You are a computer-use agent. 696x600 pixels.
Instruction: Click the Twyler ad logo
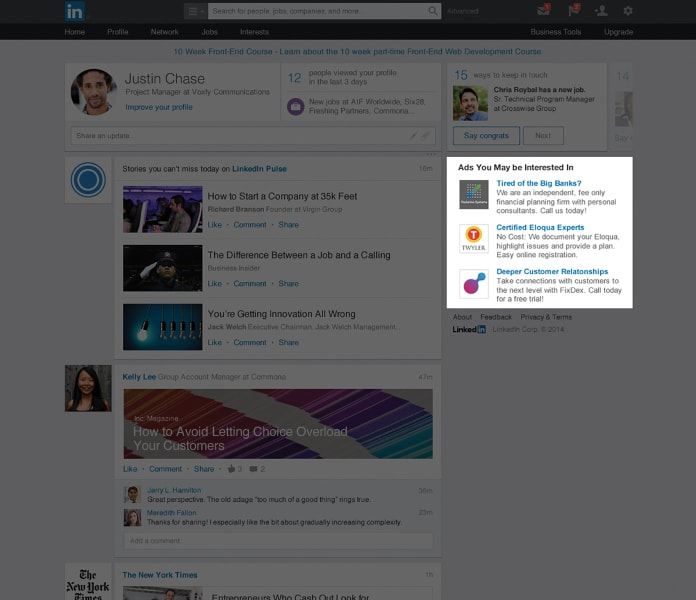[474, 239]
